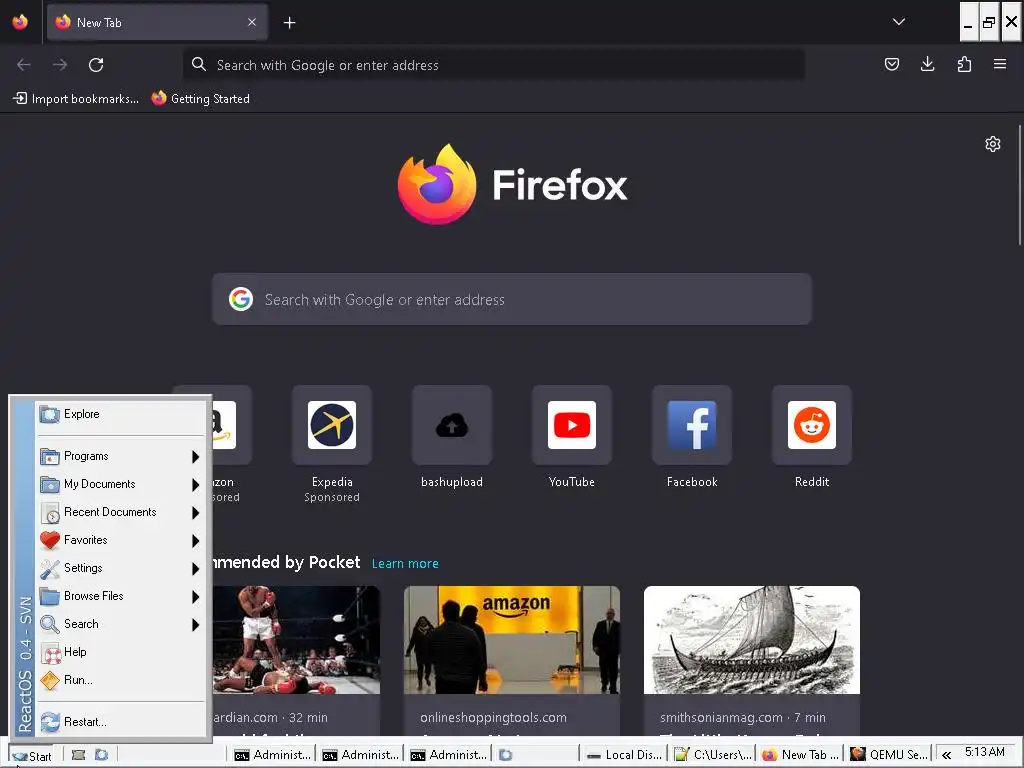
Task: Open the Downloads panel icon
Action: (x=927, y=64)
